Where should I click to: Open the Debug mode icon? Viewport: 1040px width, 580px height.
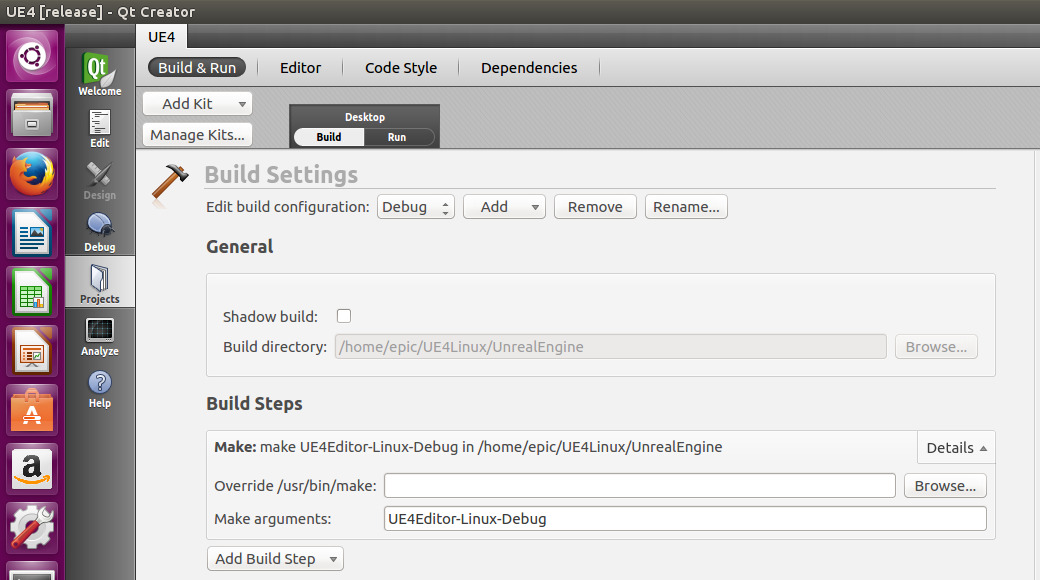click(x=99, y=232)
